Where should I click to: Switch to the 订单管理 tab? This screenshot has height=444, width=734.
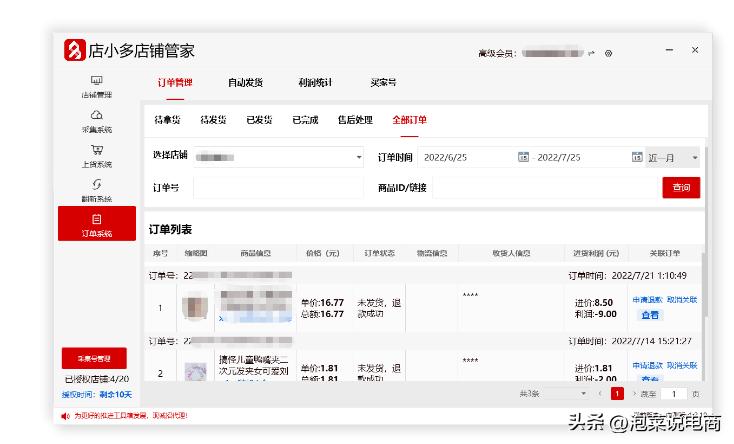coord(175,82)
